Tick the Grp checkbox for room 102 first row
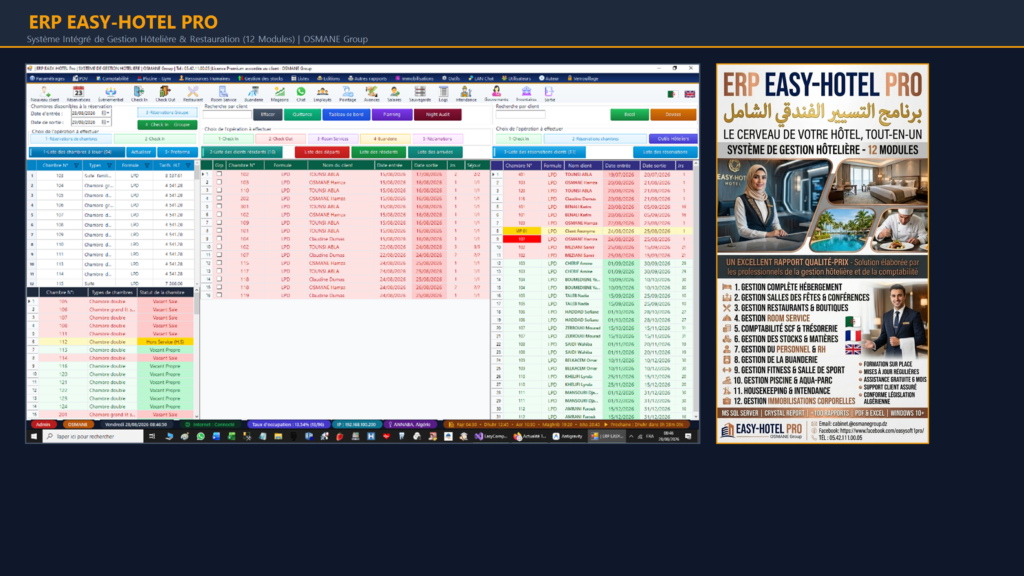 point(219,174)
